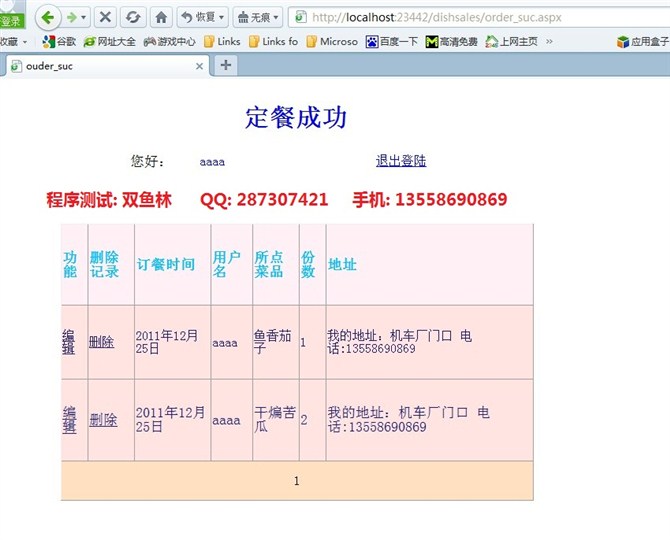The image size is (670, 540).
Task: Select the ouder_suc tab
Action: point(107,66)
